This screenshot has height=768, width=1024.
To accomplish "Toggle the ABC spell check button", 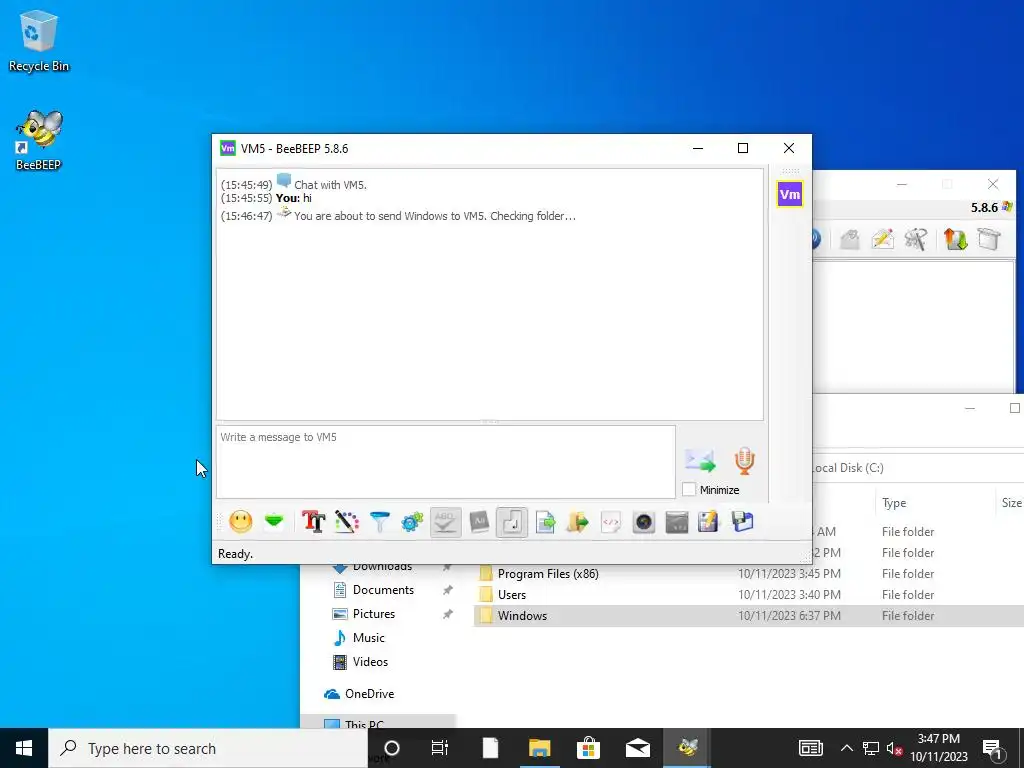I will pyautogui.click(x=445, y=522).
